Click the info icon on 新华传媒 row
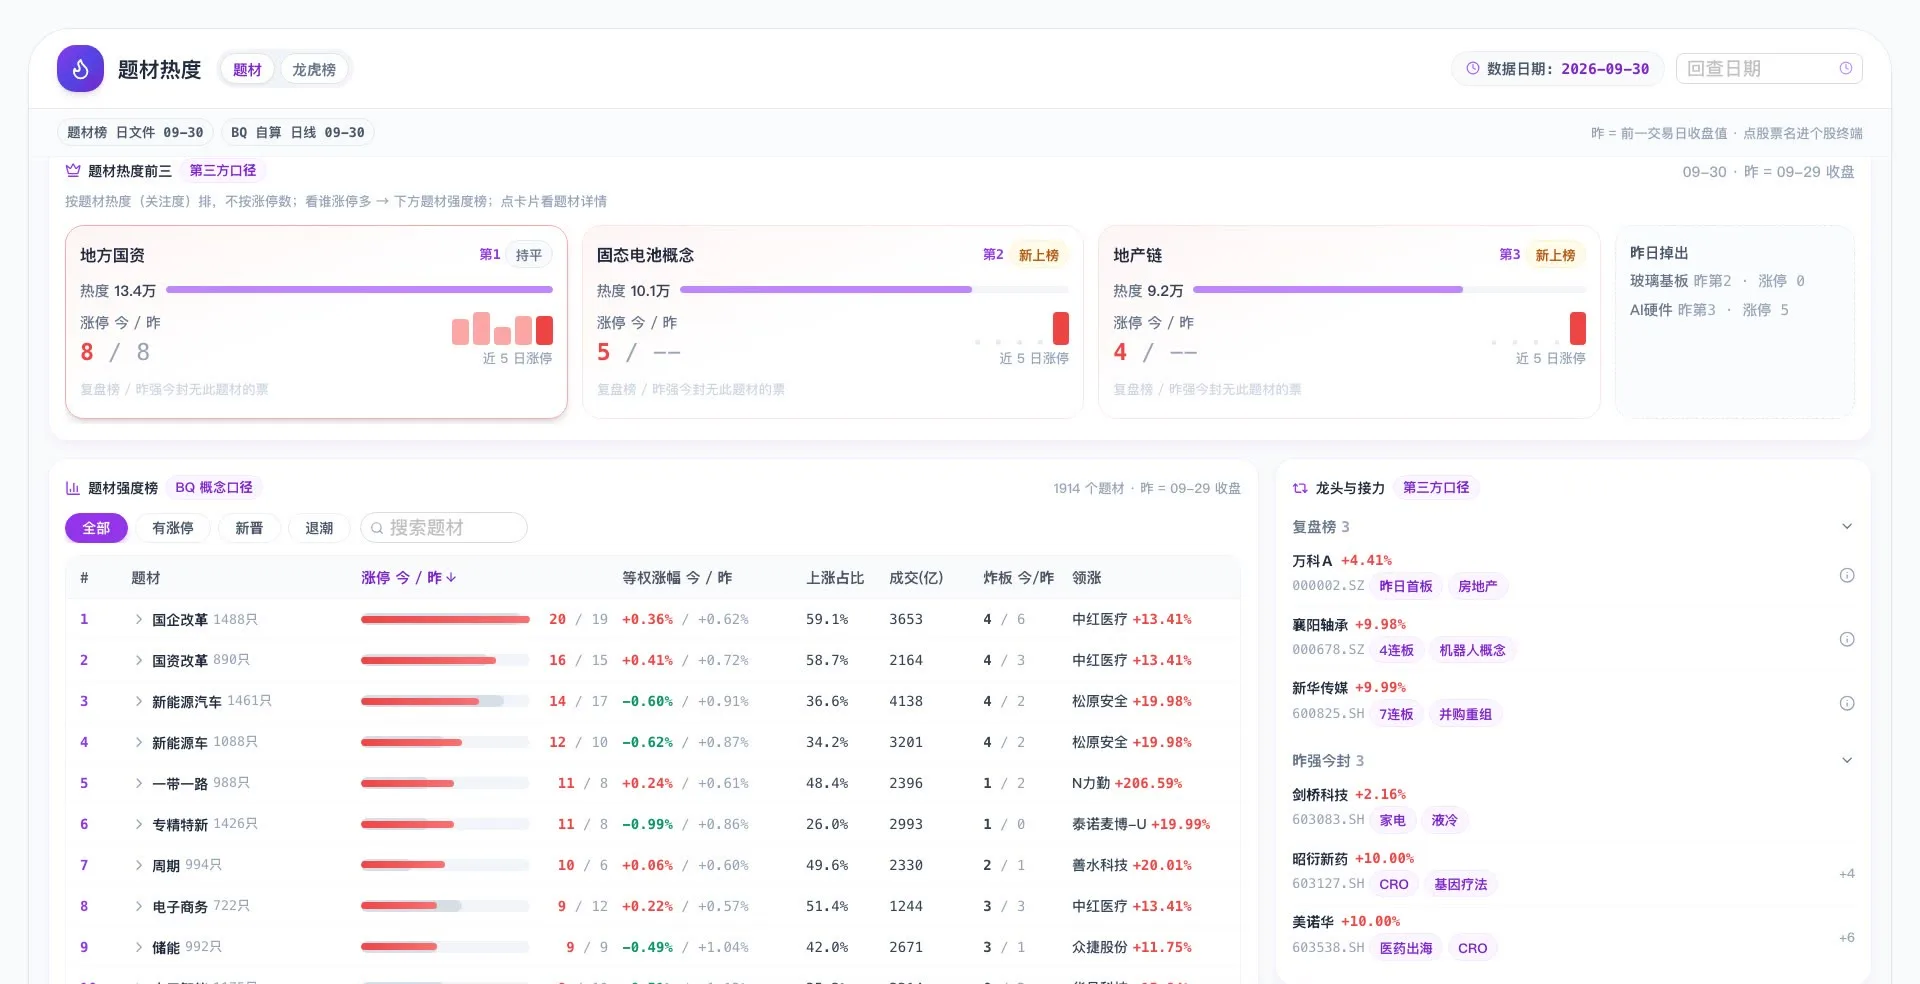This screenshot has height=984, width=1920. coord(1847,703)
